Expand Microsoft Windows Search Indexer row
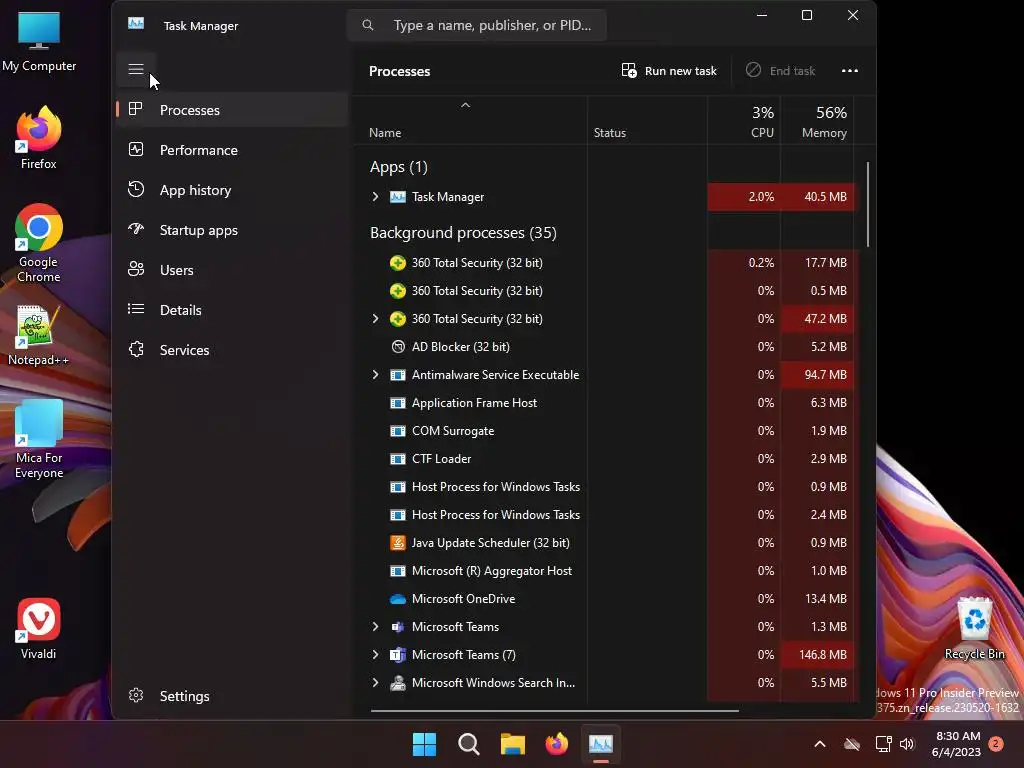The height and width of the screenshot is (768, 1024). click(x=376, y=683)
